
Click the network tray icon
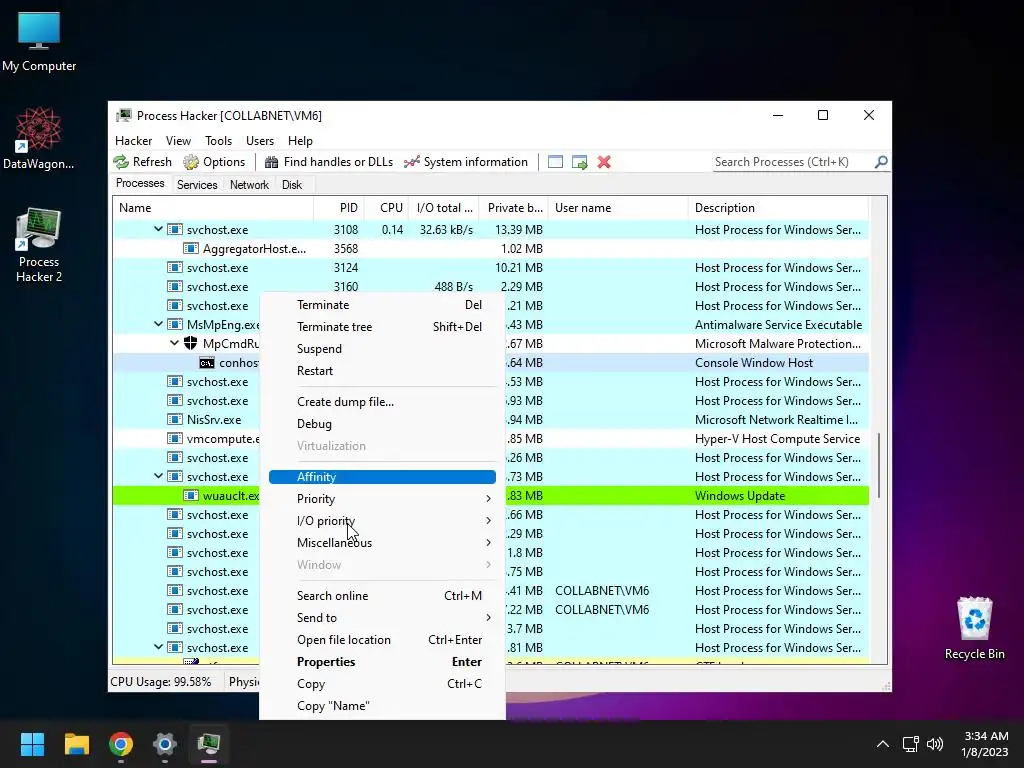[910, 744]
